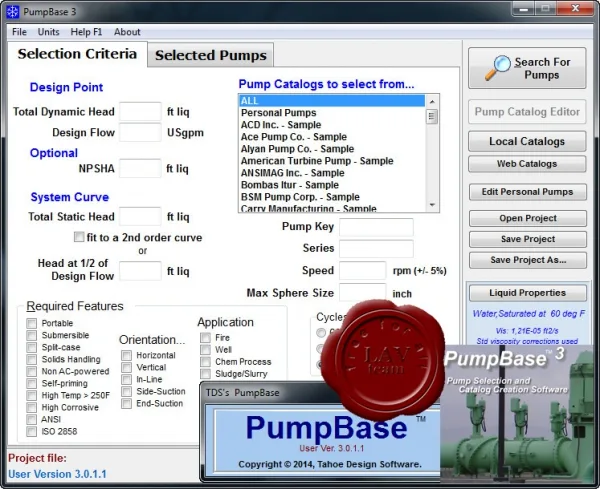This screenshot has width=600, height=489.
Task: Select ACD Inc. - Sample catalog
Action: (x=332, y=125)
